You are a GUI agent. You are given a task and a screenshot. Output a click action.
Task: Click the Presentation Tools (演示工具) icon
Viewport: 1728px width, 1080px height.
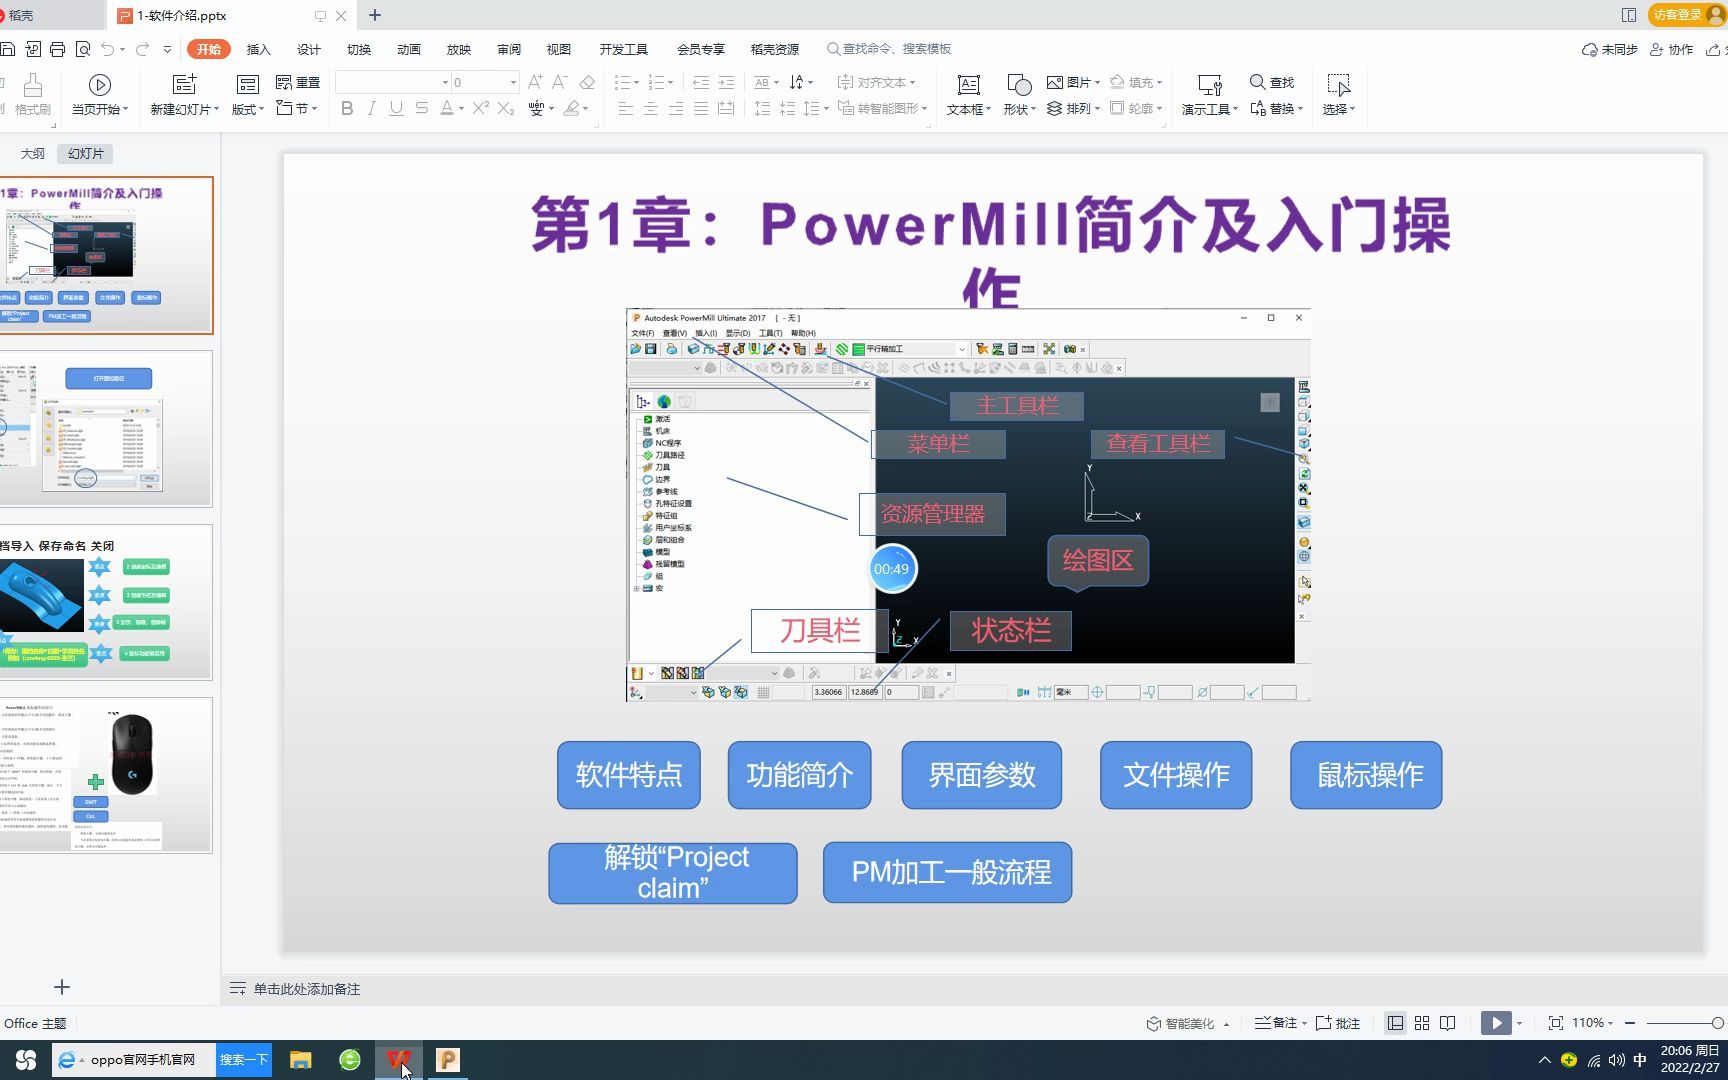click(x=1210, y=85)
